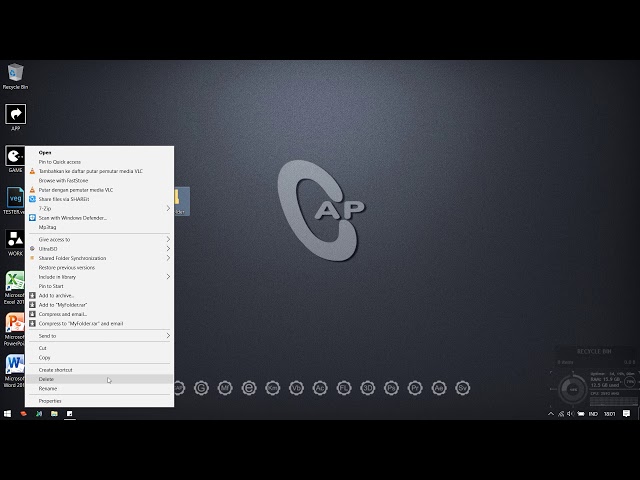Select Create shortcut
This screenshot has height=480, width=640.
(100, 370)
